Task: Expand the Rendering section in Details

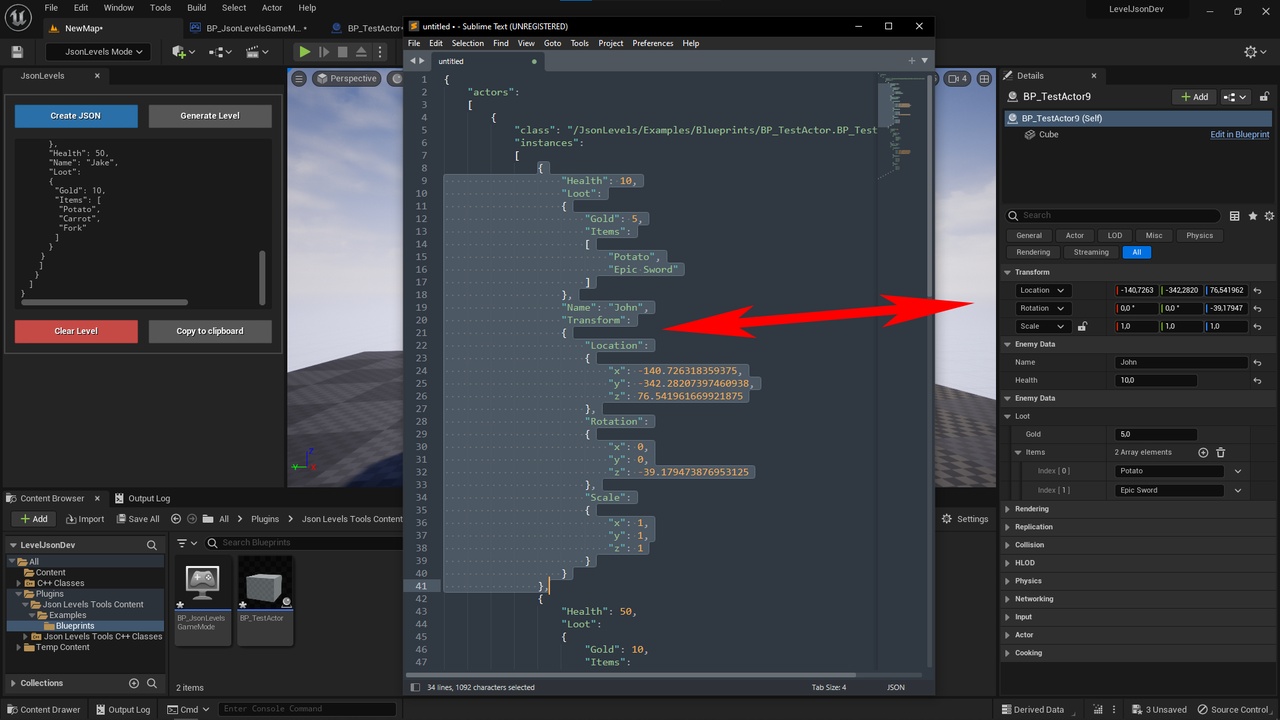Action: coord(1008,509)
